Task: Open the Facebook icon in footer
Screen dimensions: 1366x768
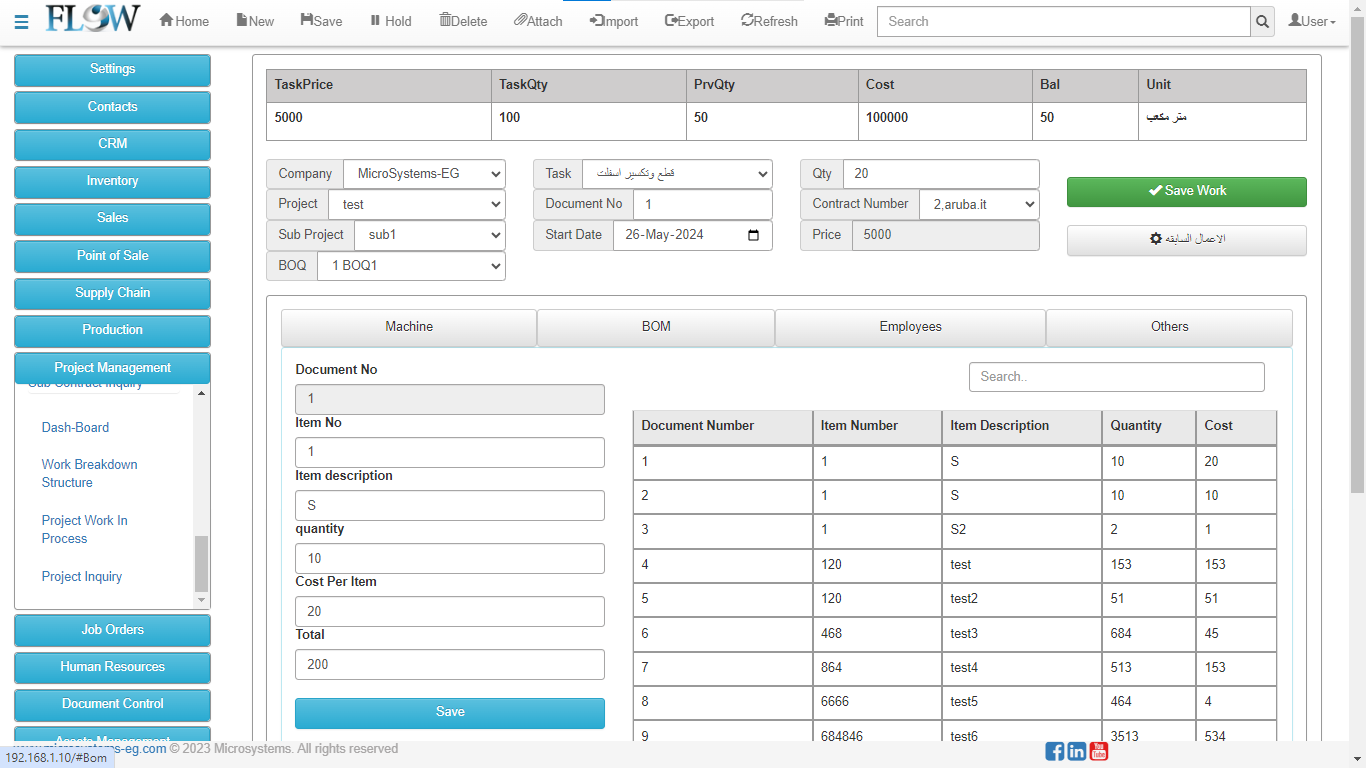Action: [1055, 751]
